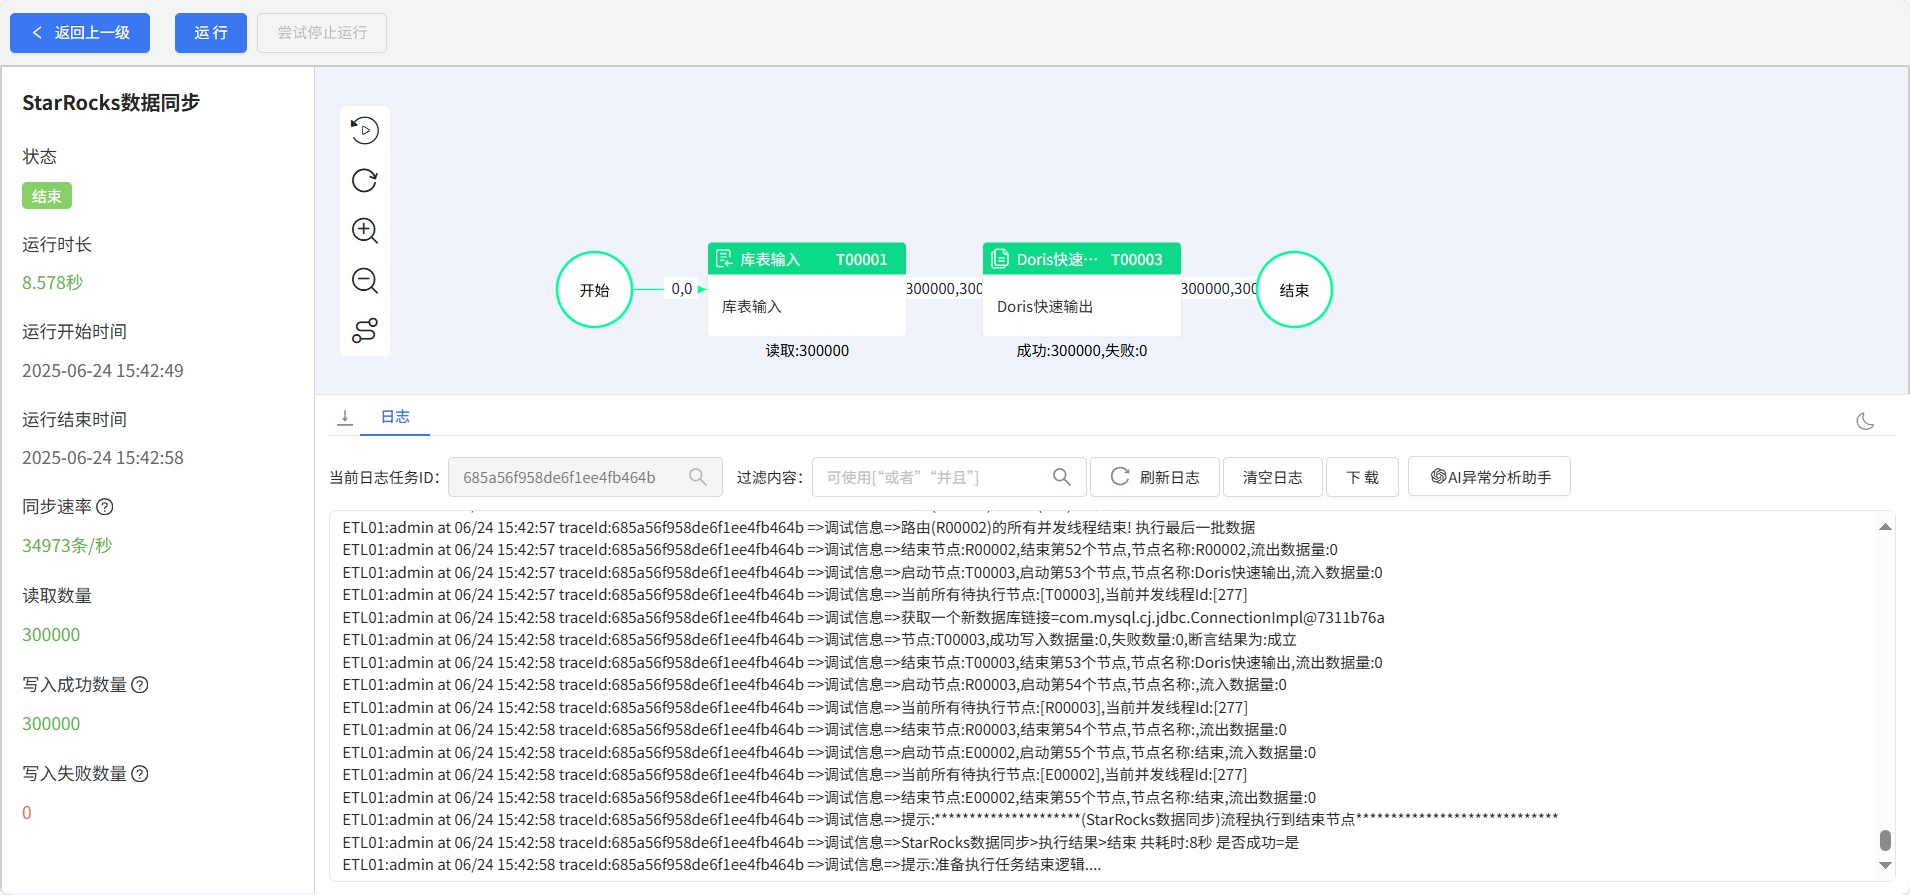Open the AI异常分析助手 button
This screenshot has height=895, width=1910.
[1489, 477]
